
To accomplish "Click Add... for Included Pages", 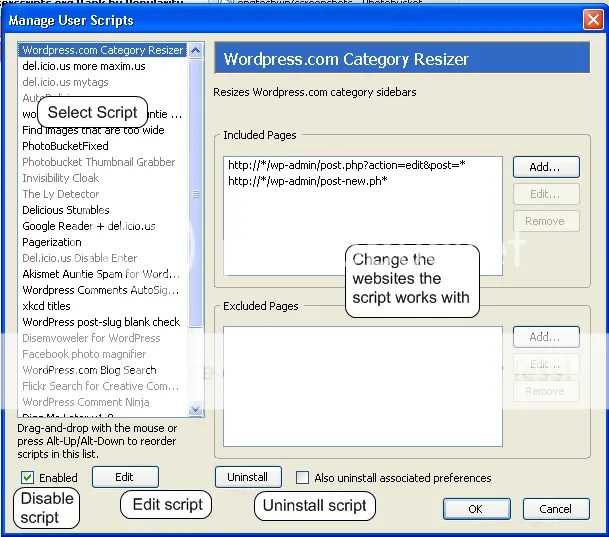I will 546,167.
